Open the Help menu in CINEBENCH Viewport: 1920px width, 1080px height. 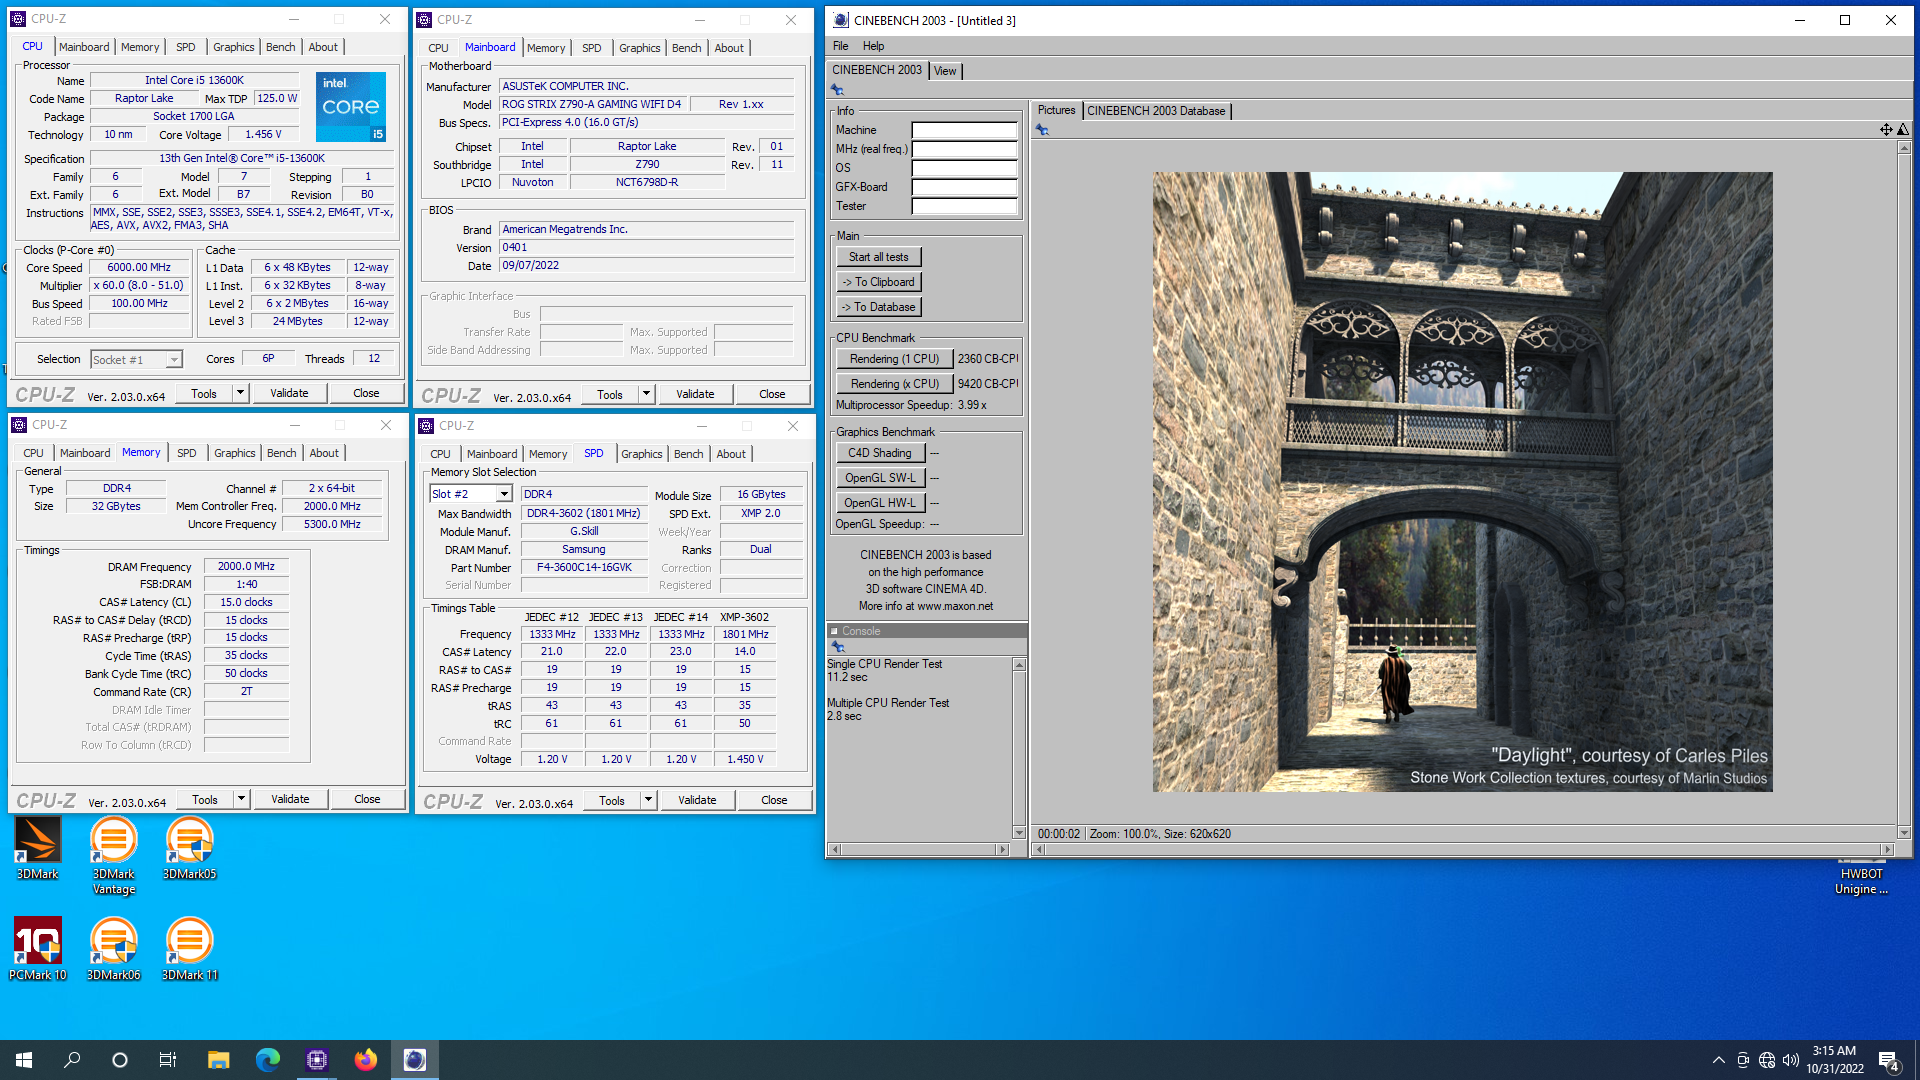click(873, 46)
